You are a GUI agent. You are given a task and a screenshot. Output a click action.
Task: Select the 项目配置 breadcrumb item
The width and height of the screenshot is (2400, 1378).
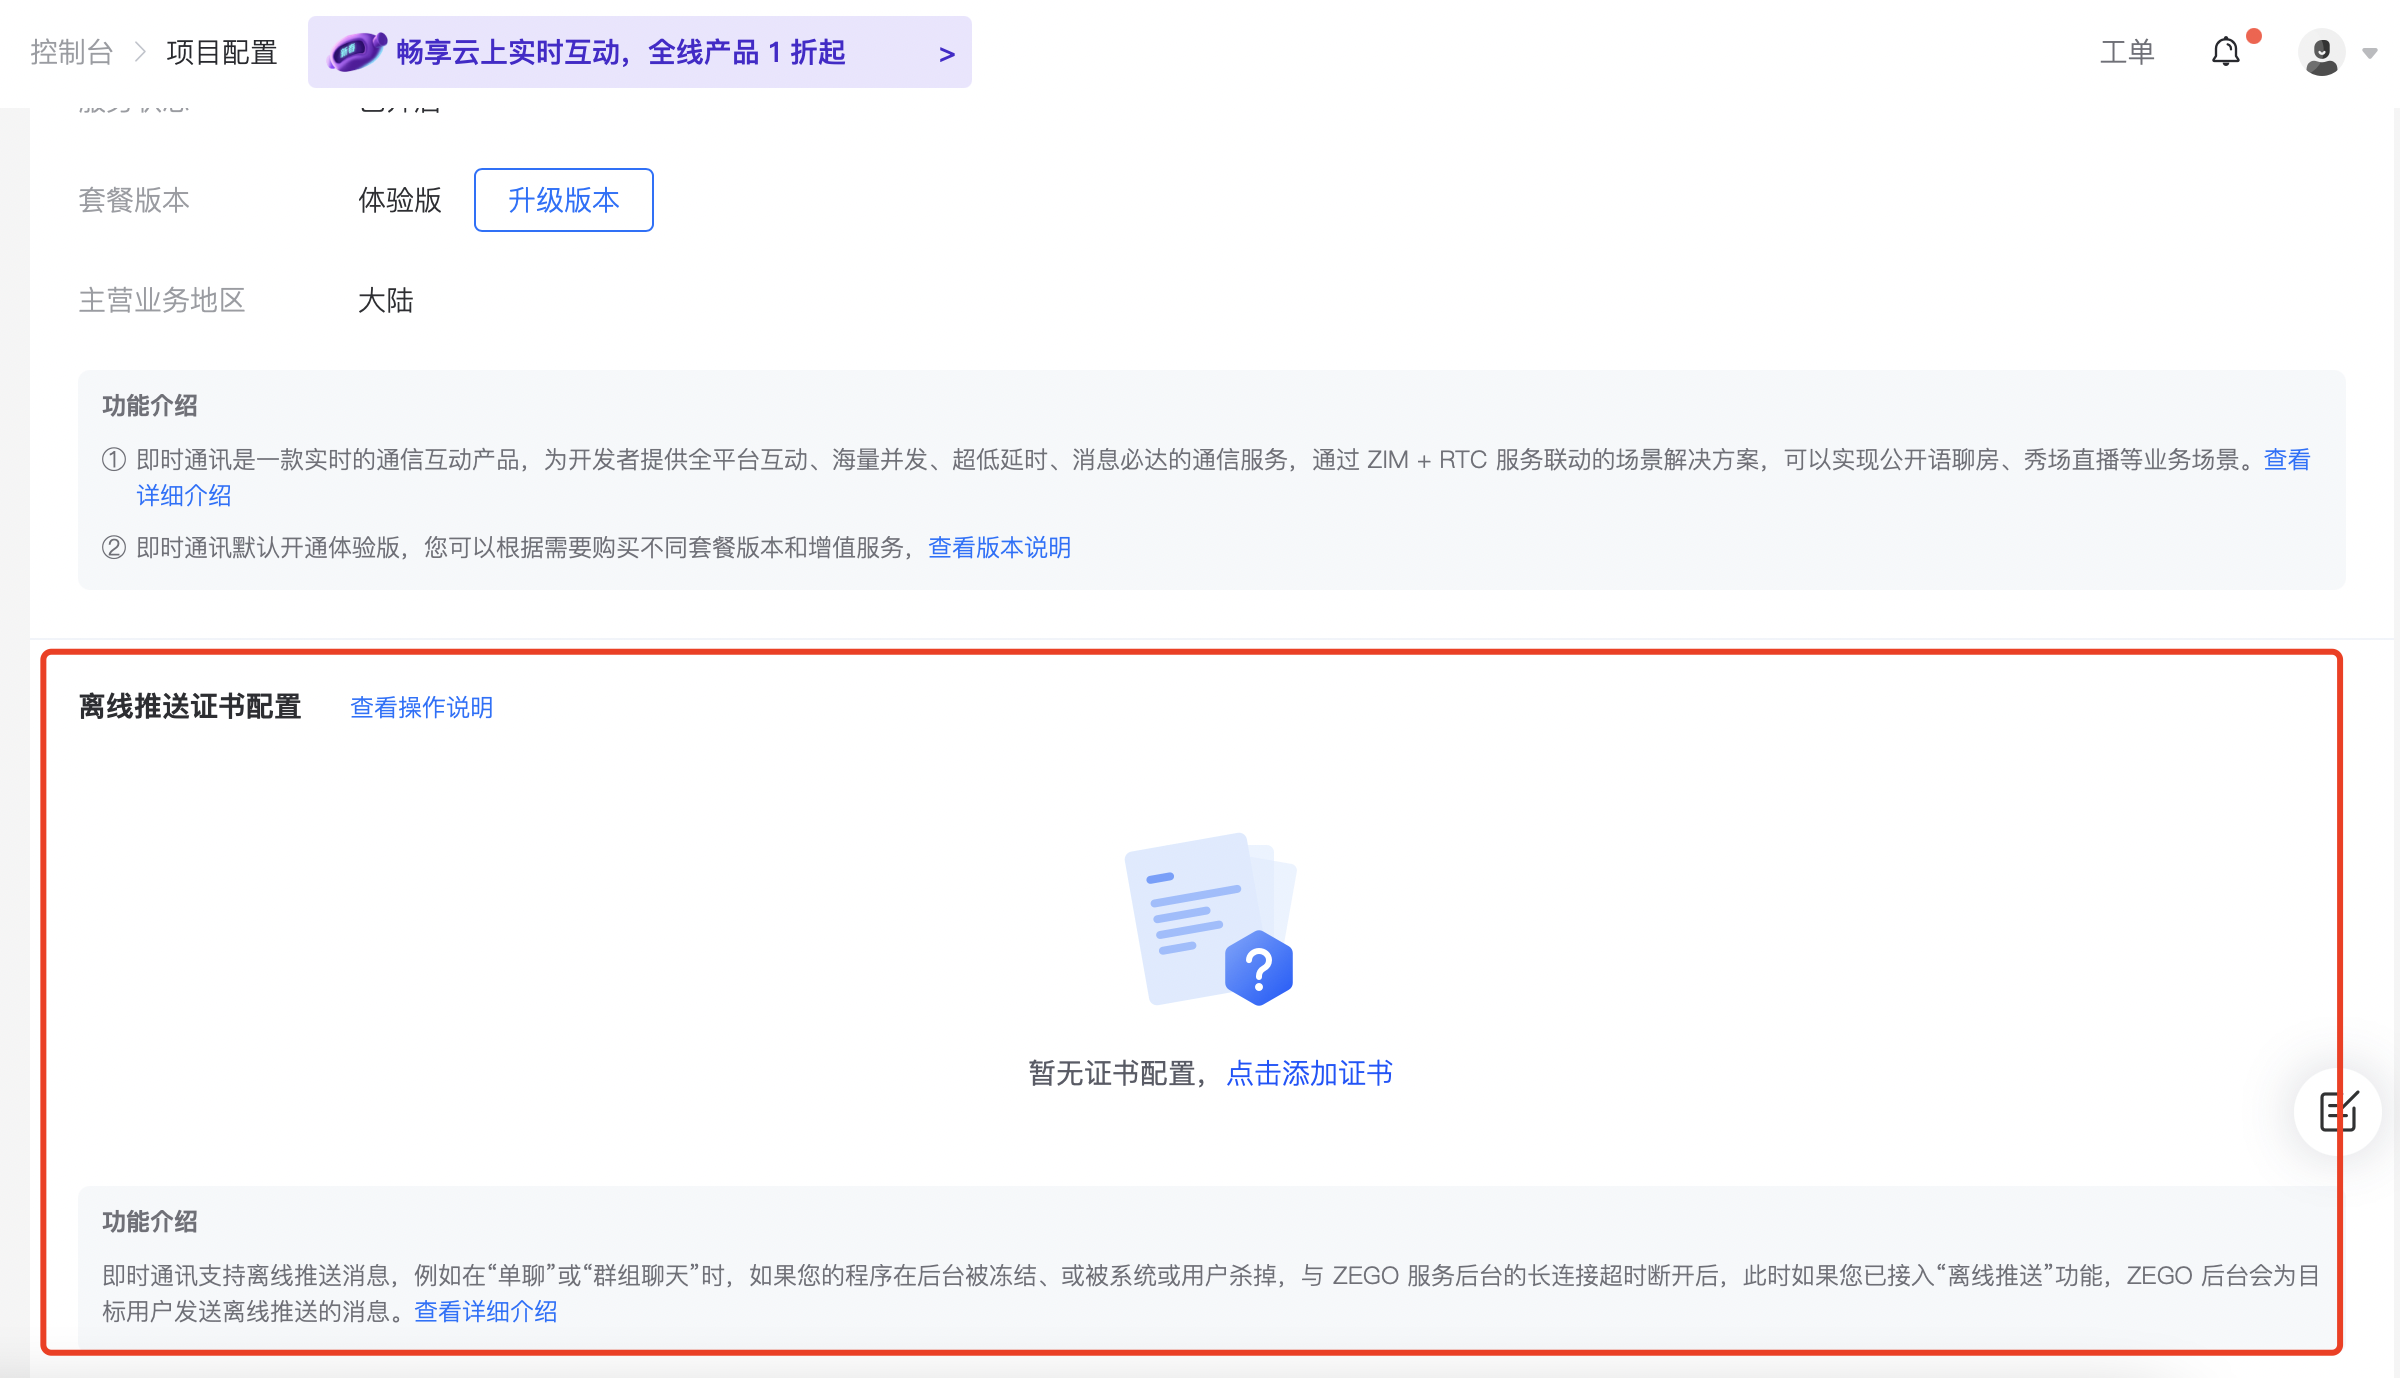222,53
